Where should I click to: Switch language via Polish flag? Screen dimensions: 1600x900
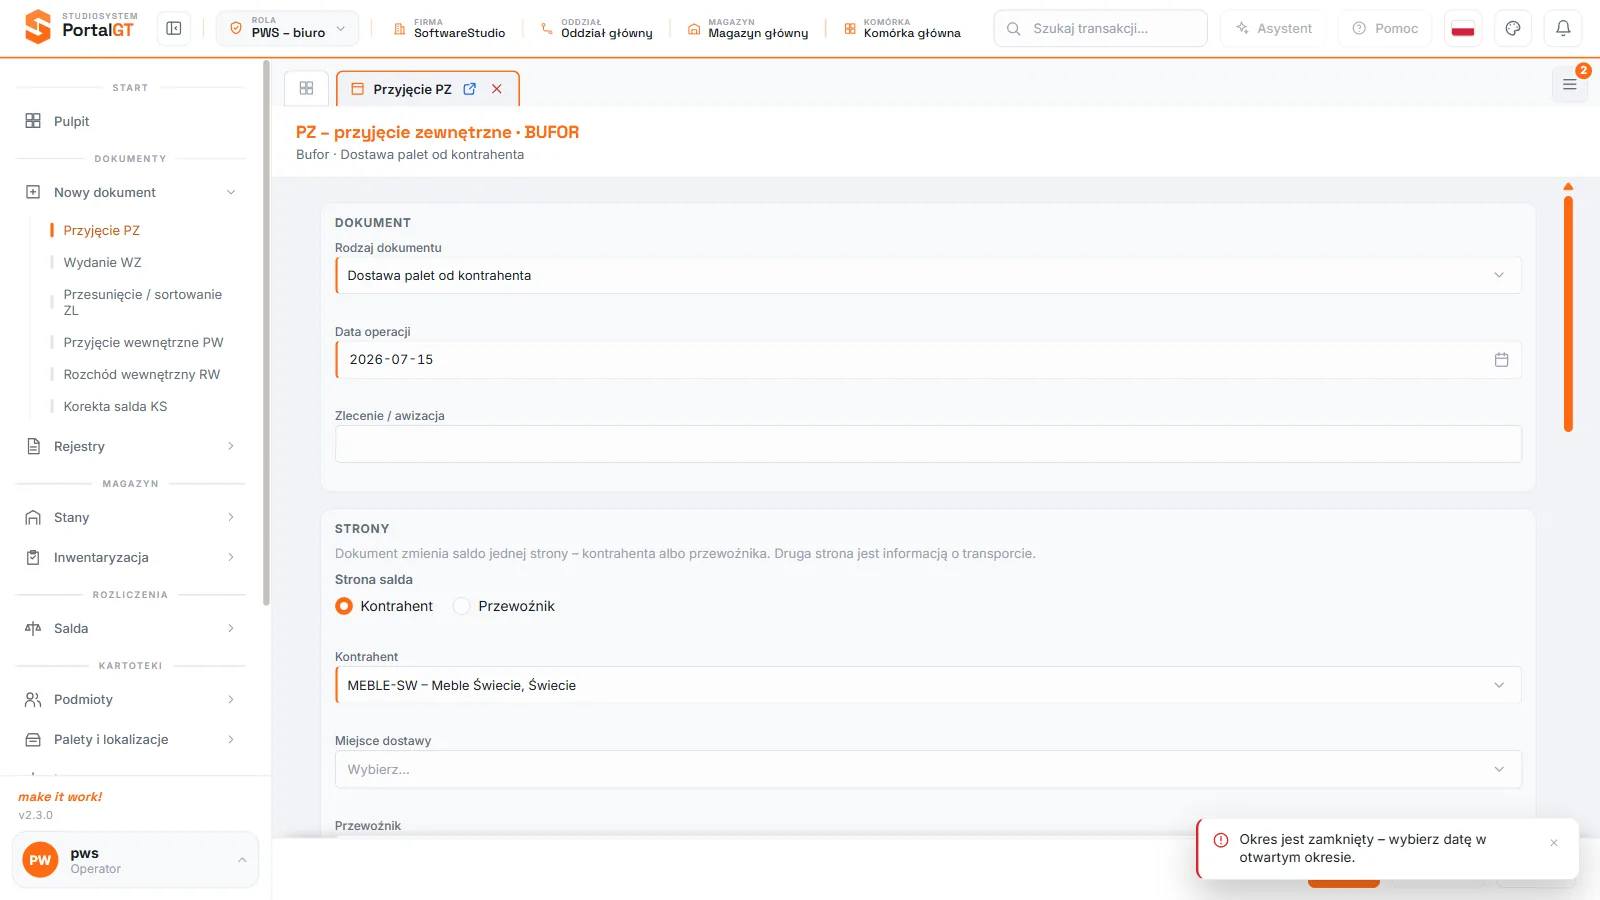click(1463, 28)
